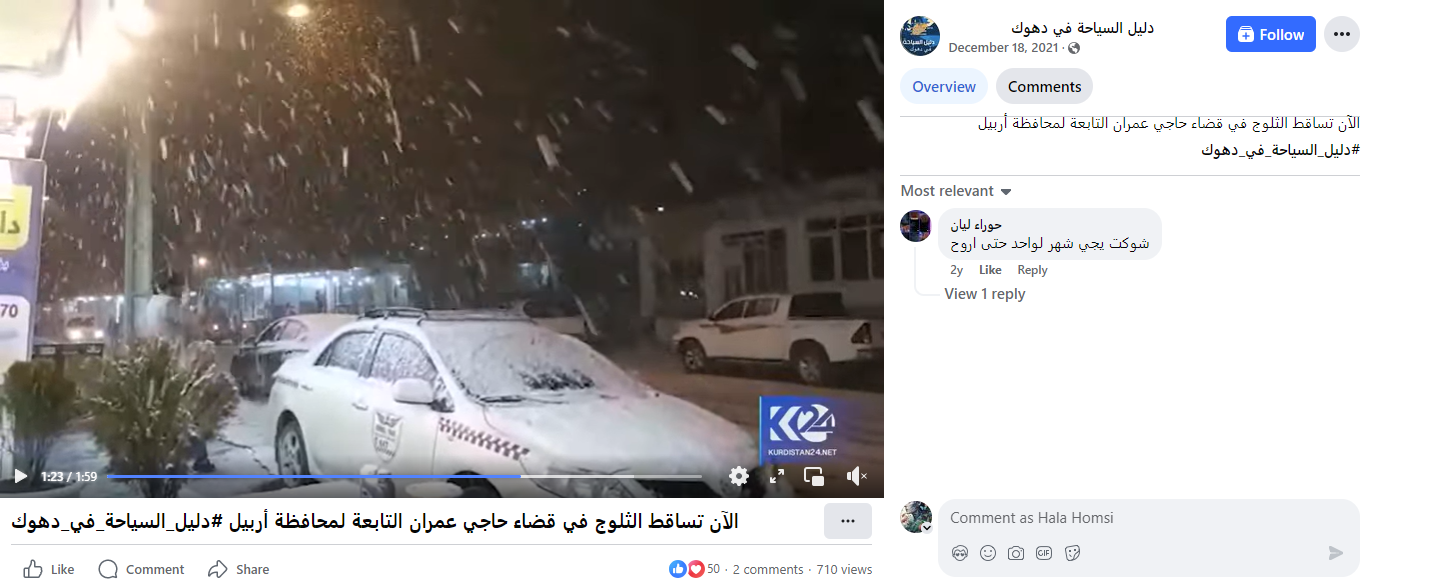Switch to the Comments tab
This screenshot has width=1439, height=583.
click(1044, 87)
